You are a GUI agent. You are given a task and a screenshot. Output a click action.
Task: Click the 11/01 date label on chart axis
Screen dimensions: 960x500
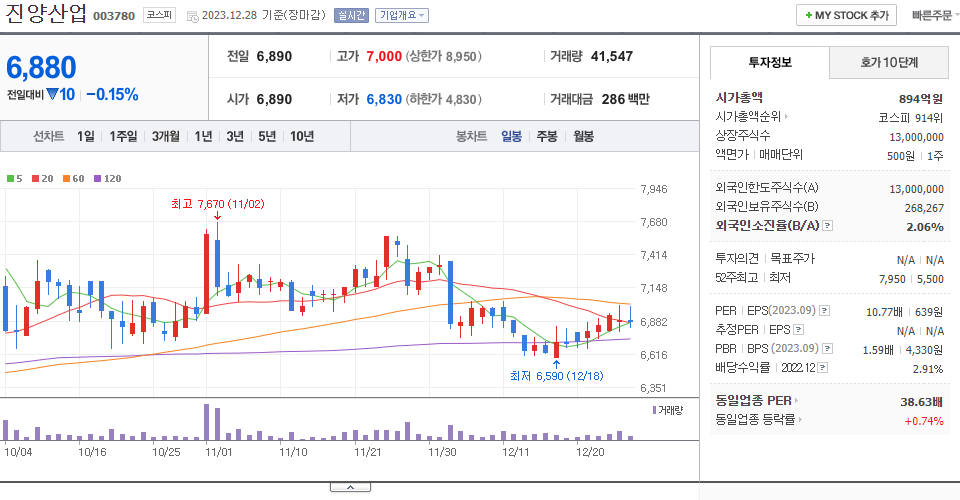point(219,452)
